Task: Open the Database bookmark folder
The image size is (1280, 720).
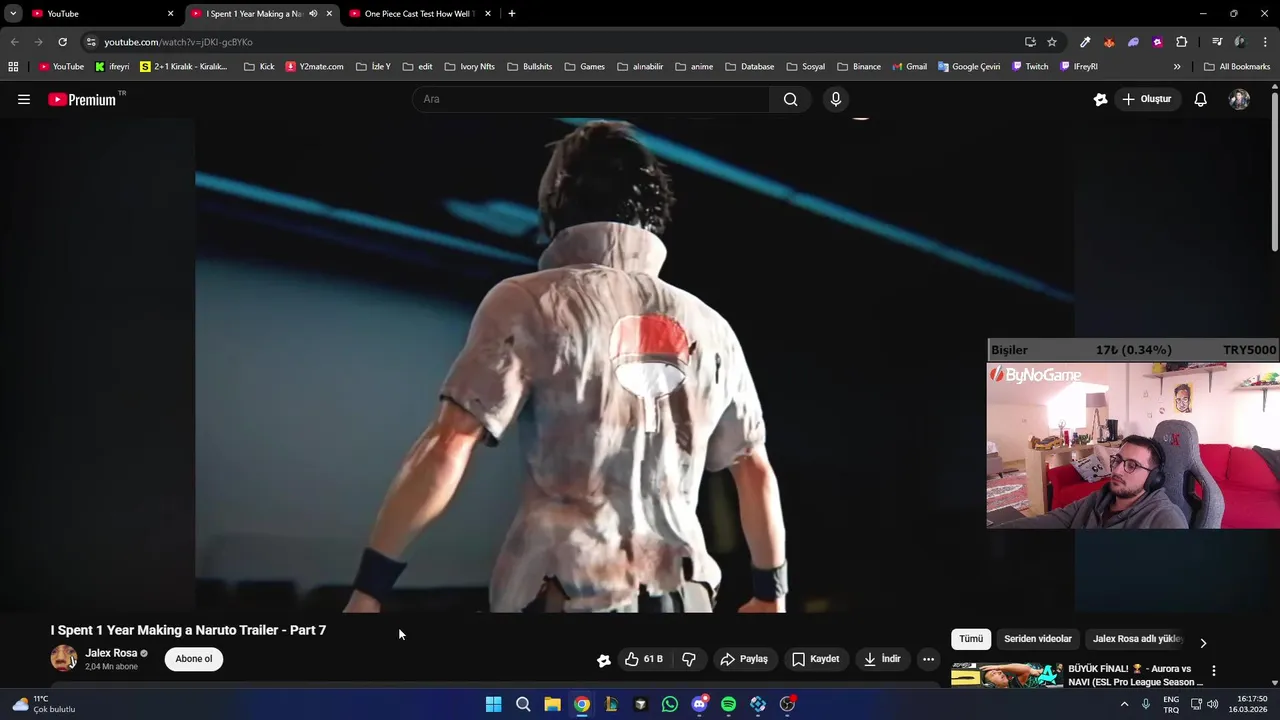Action: coord(749,67)
